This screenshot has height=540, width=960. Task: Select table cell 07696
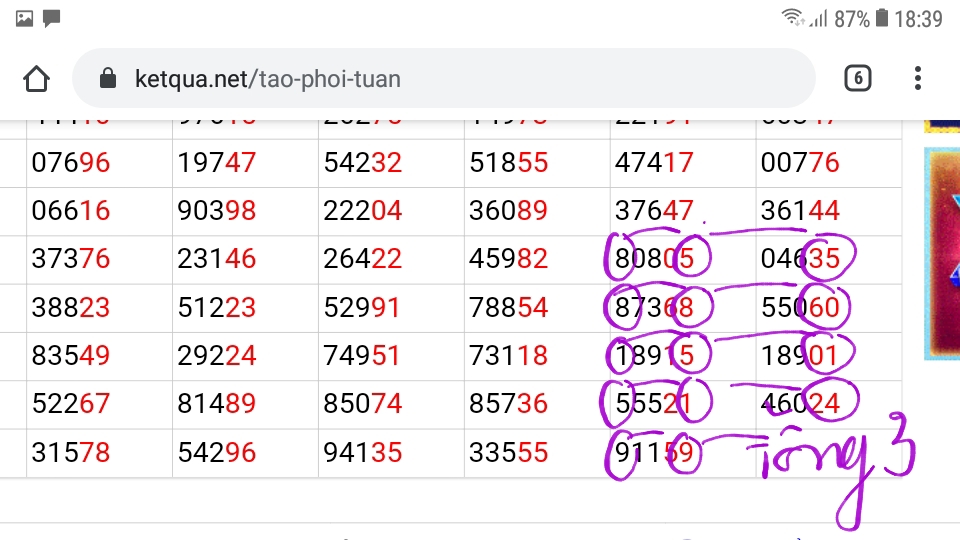pyautogui.click(x=99, y=163)
